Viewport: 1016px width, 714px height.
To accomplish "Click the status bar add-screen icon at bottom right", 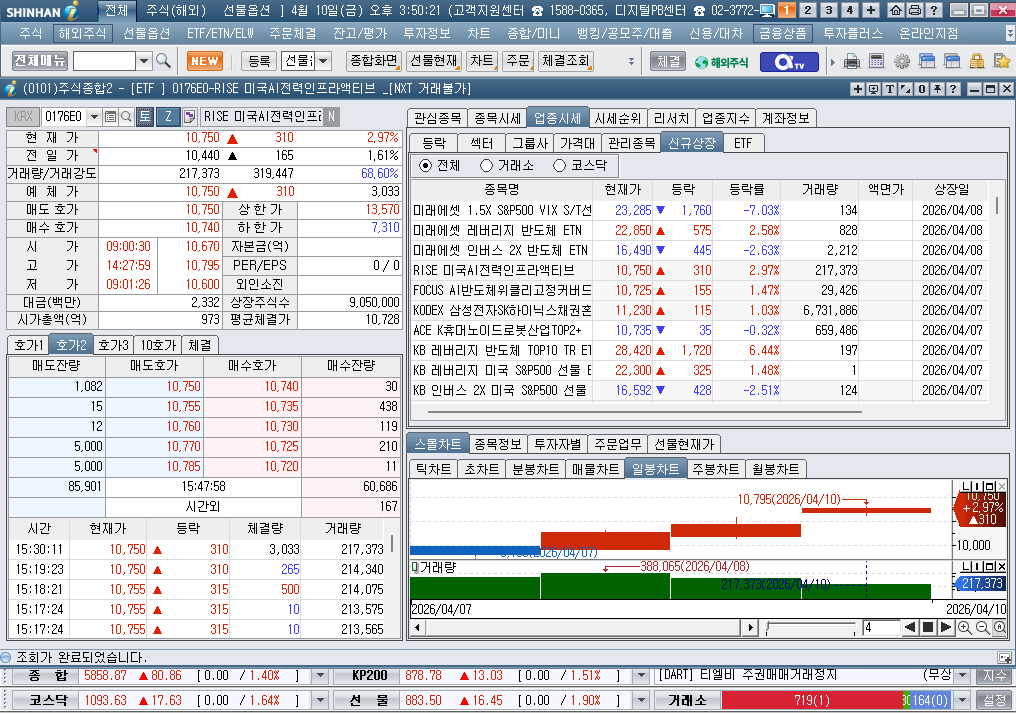I will [x=1004, y=658].
